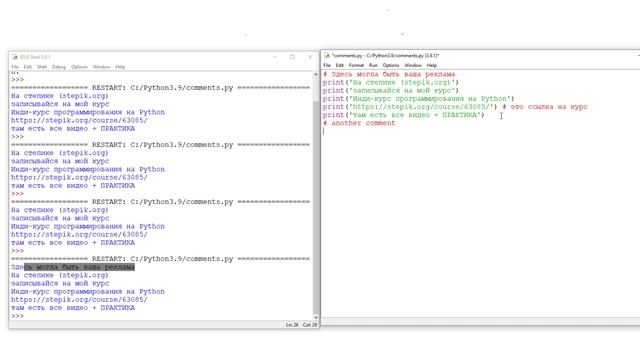Click the empty last line of the editor
Image resolution: width=640 pixels, height=360 pixels.
tap(480, 131)
